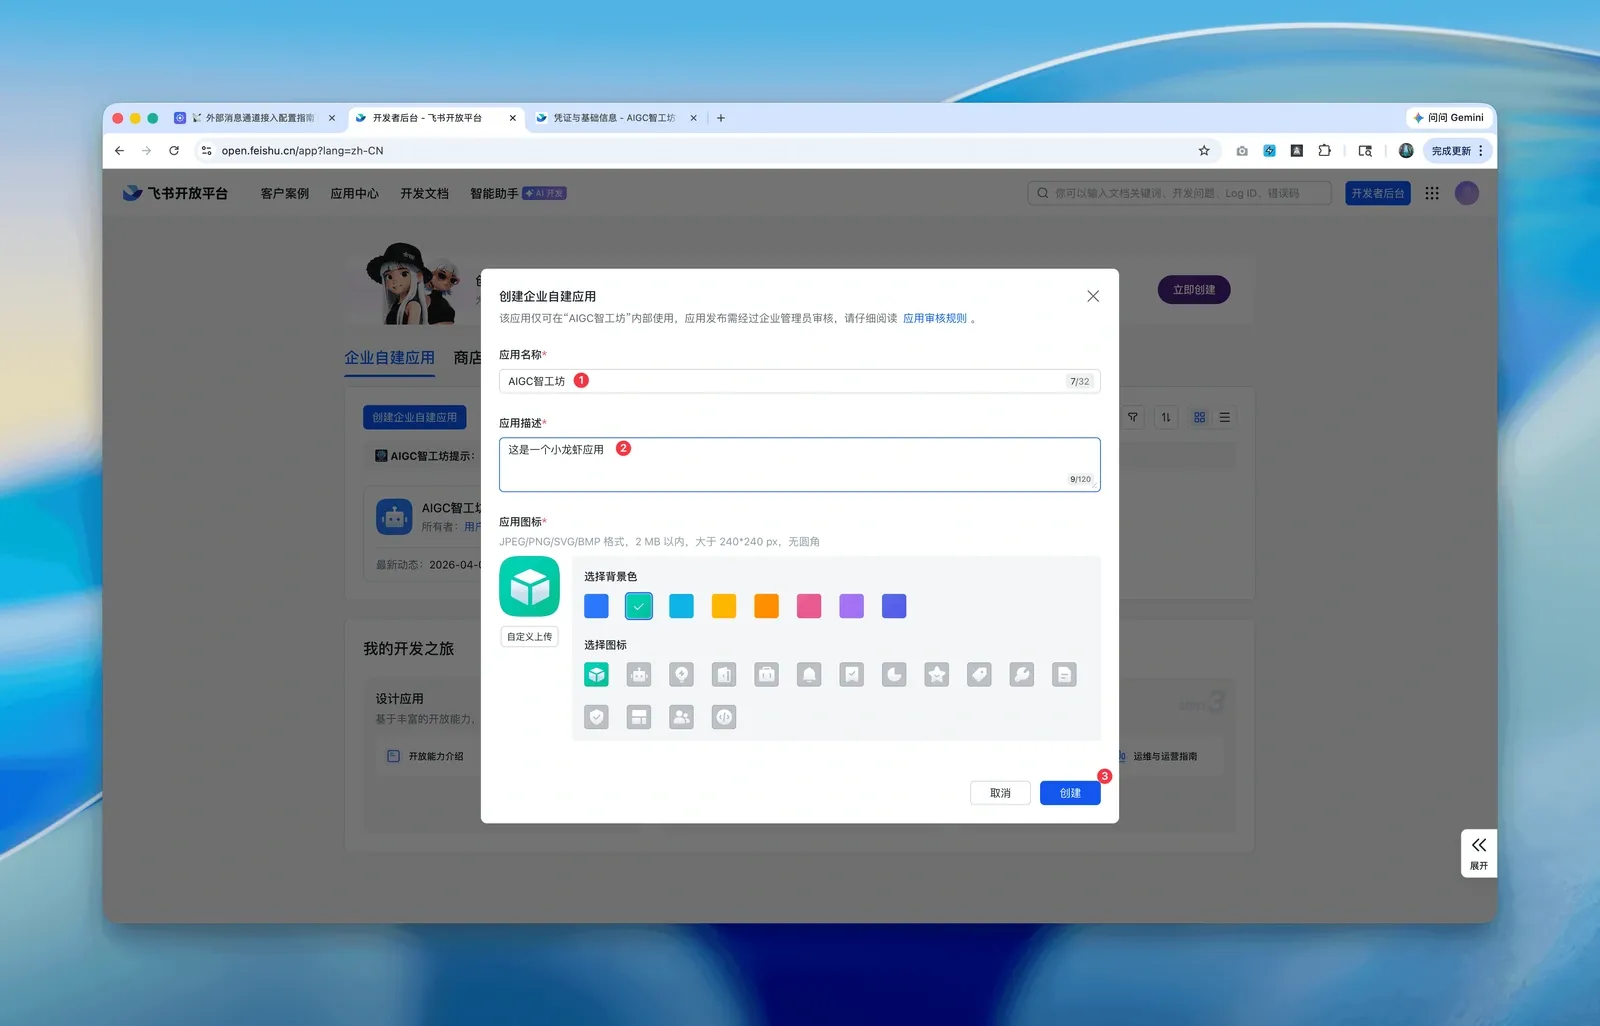The image size is (1600, 1026).
Task: Choose the orange background color
Action: click(767, 606)
